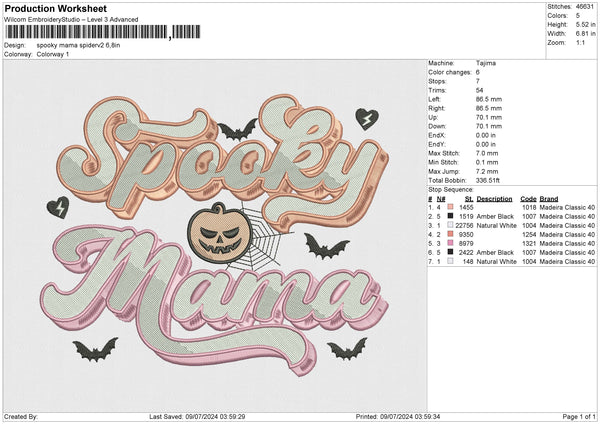Click stitch count '22756'
Viewport: 600px width, 424px height.
pyautogui.click(x=465, y=225)
